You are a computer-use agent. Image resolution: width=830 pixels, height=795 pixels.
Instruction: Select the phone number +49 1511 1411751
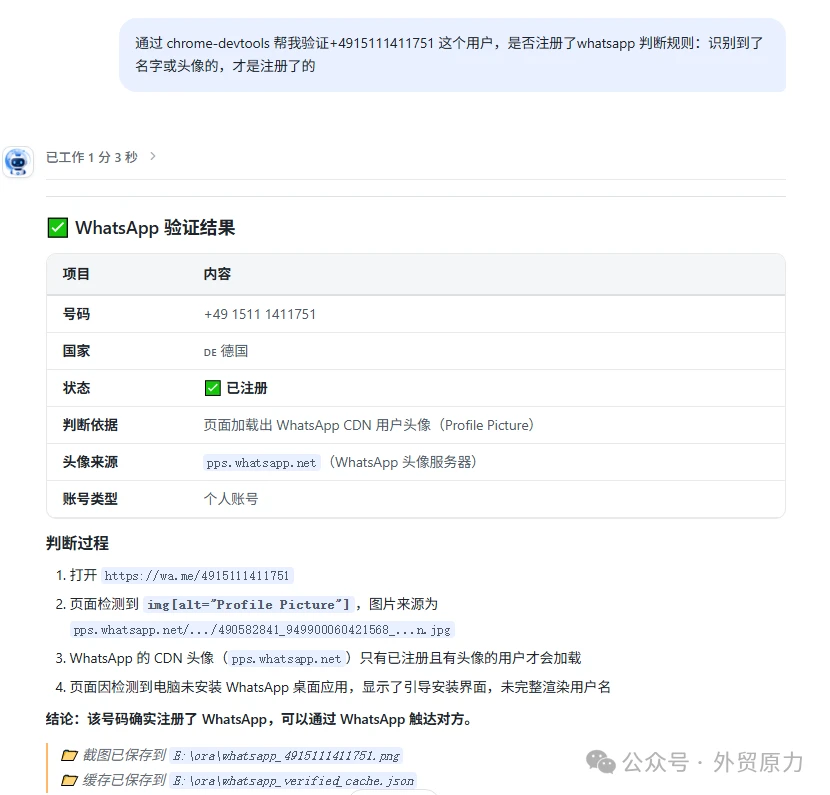260,314
